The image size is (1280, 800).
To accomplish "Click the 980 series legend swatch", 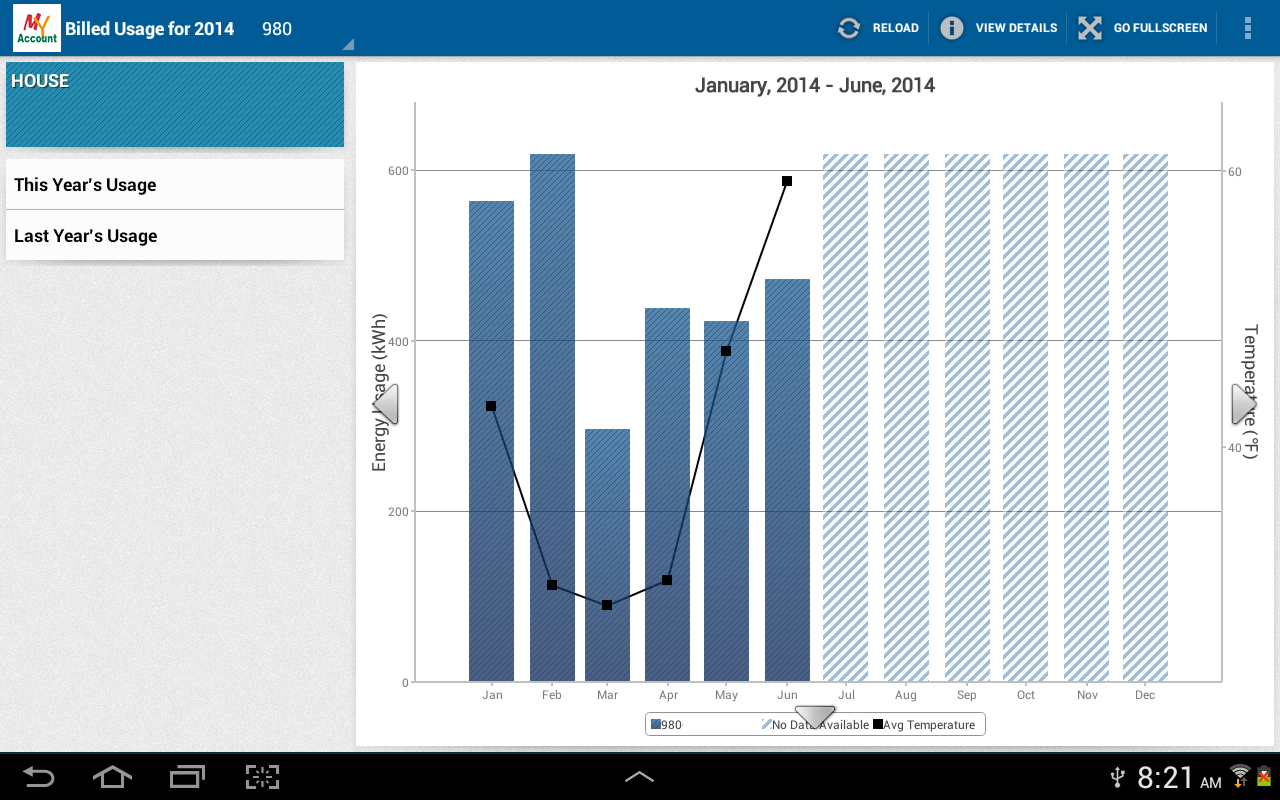I will pos(656,725).
